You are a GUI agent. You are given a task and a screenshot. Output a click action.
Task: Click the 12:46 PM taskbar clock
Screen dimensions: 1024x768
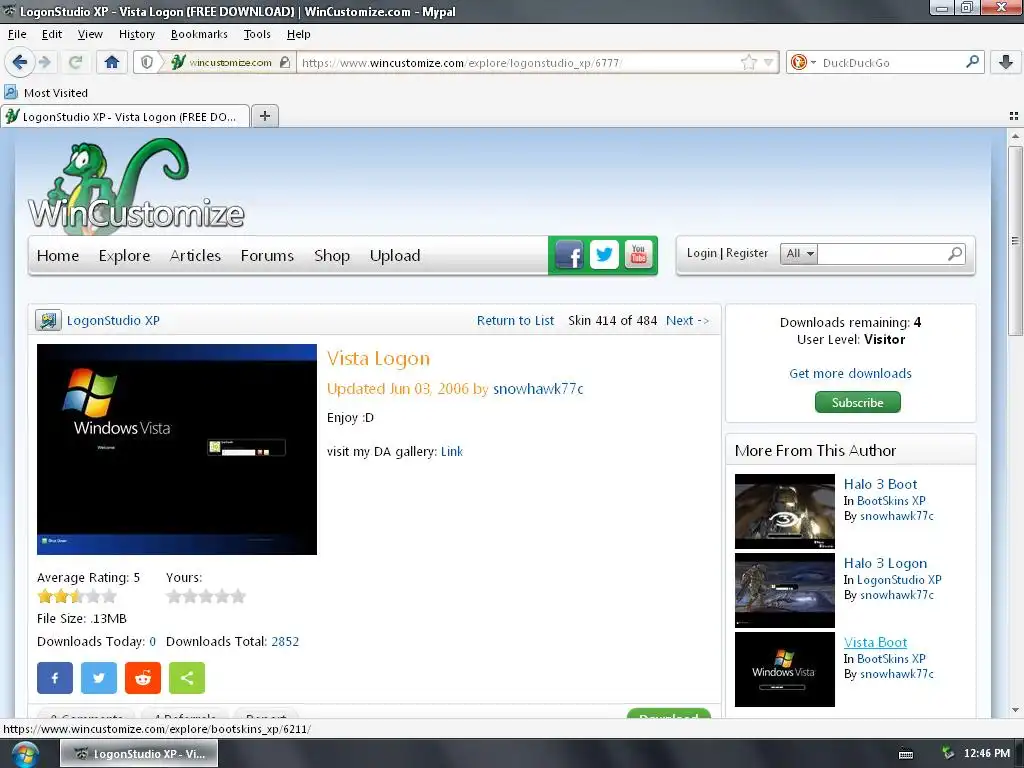987,754
